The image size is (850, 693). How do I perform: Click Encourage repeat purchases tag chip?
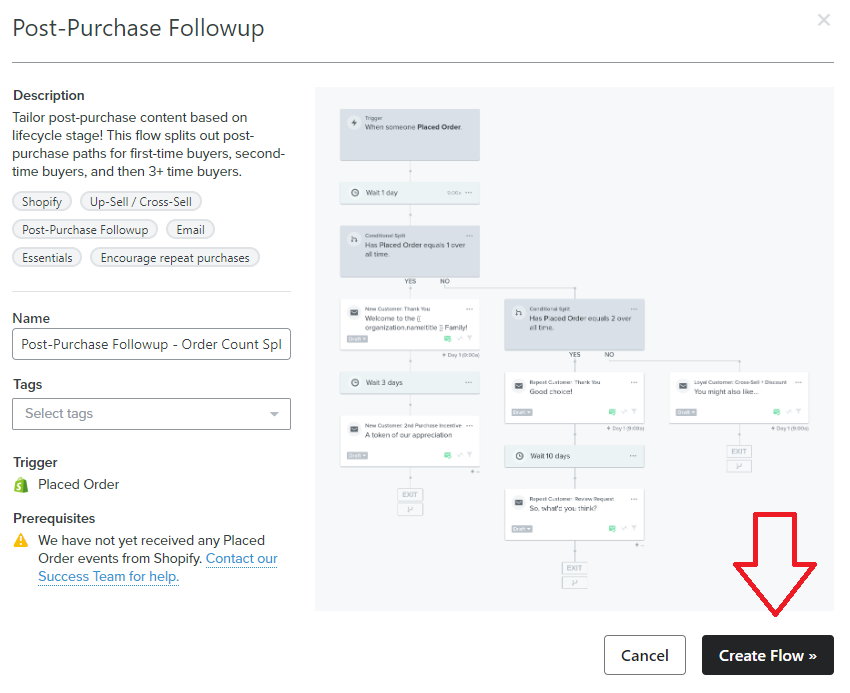point(175,258)
